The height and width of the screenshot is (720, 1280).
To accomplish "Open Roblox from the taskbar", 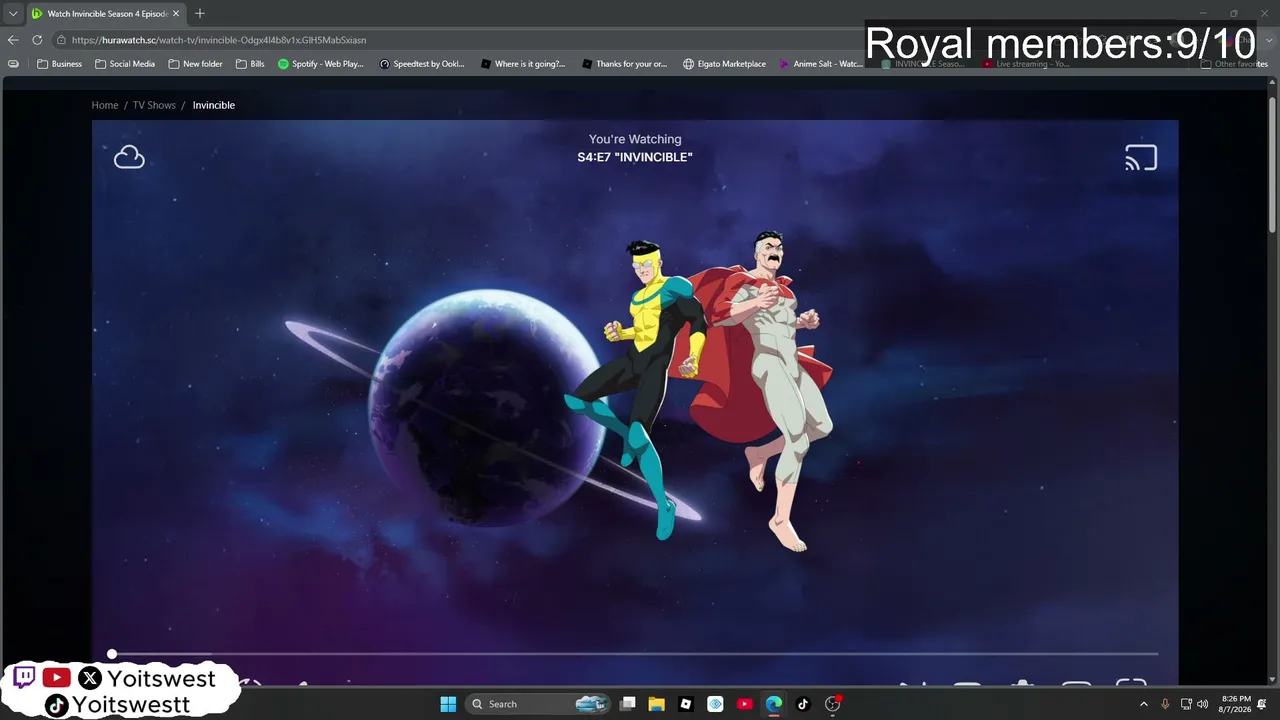I will (x=685, y=704).
